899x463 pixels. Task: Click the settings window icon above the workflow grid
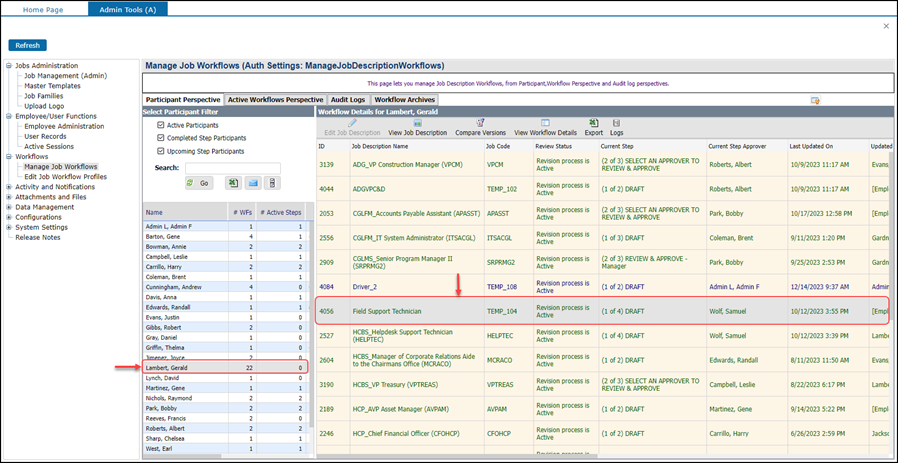(x=816, y=100)
